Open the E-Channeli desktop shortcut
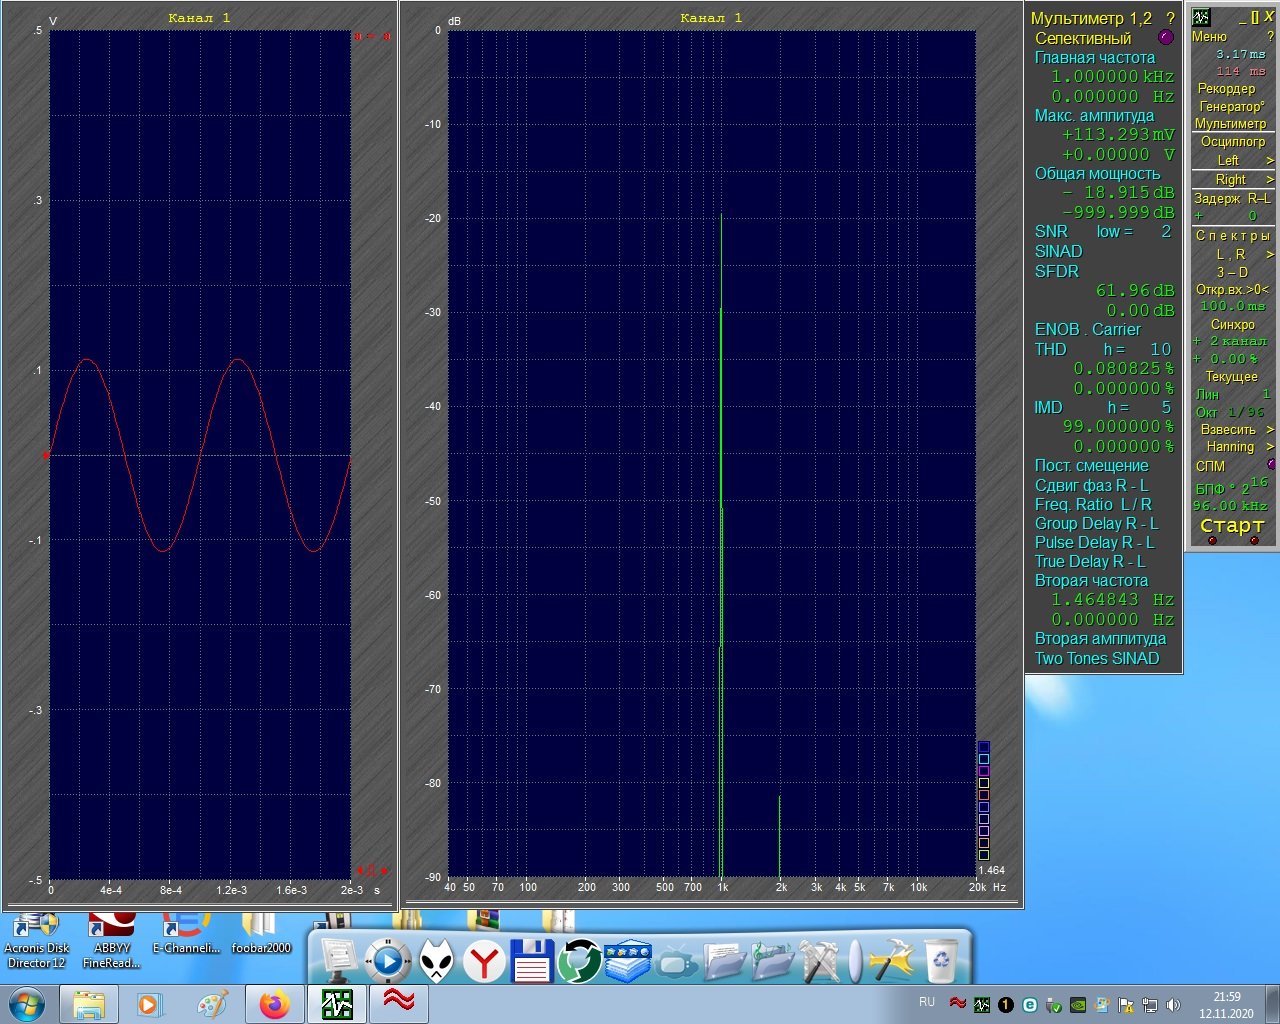1280x1024 pixels. tap(186, 934)
